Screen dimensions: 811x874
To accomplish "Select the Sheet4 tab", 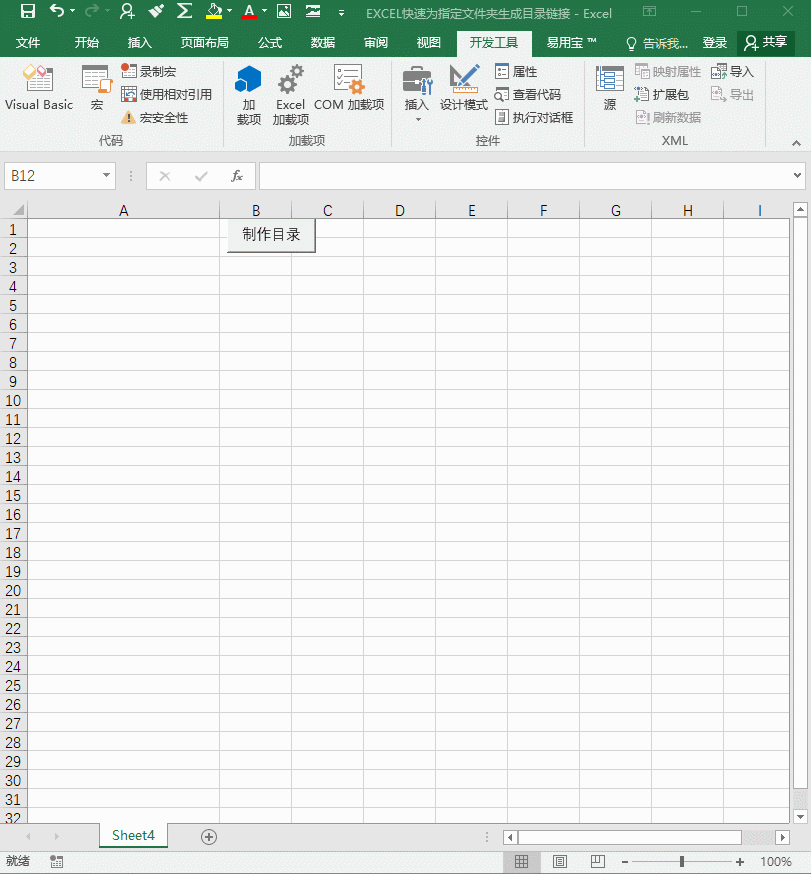I will [x=133, y=835].
